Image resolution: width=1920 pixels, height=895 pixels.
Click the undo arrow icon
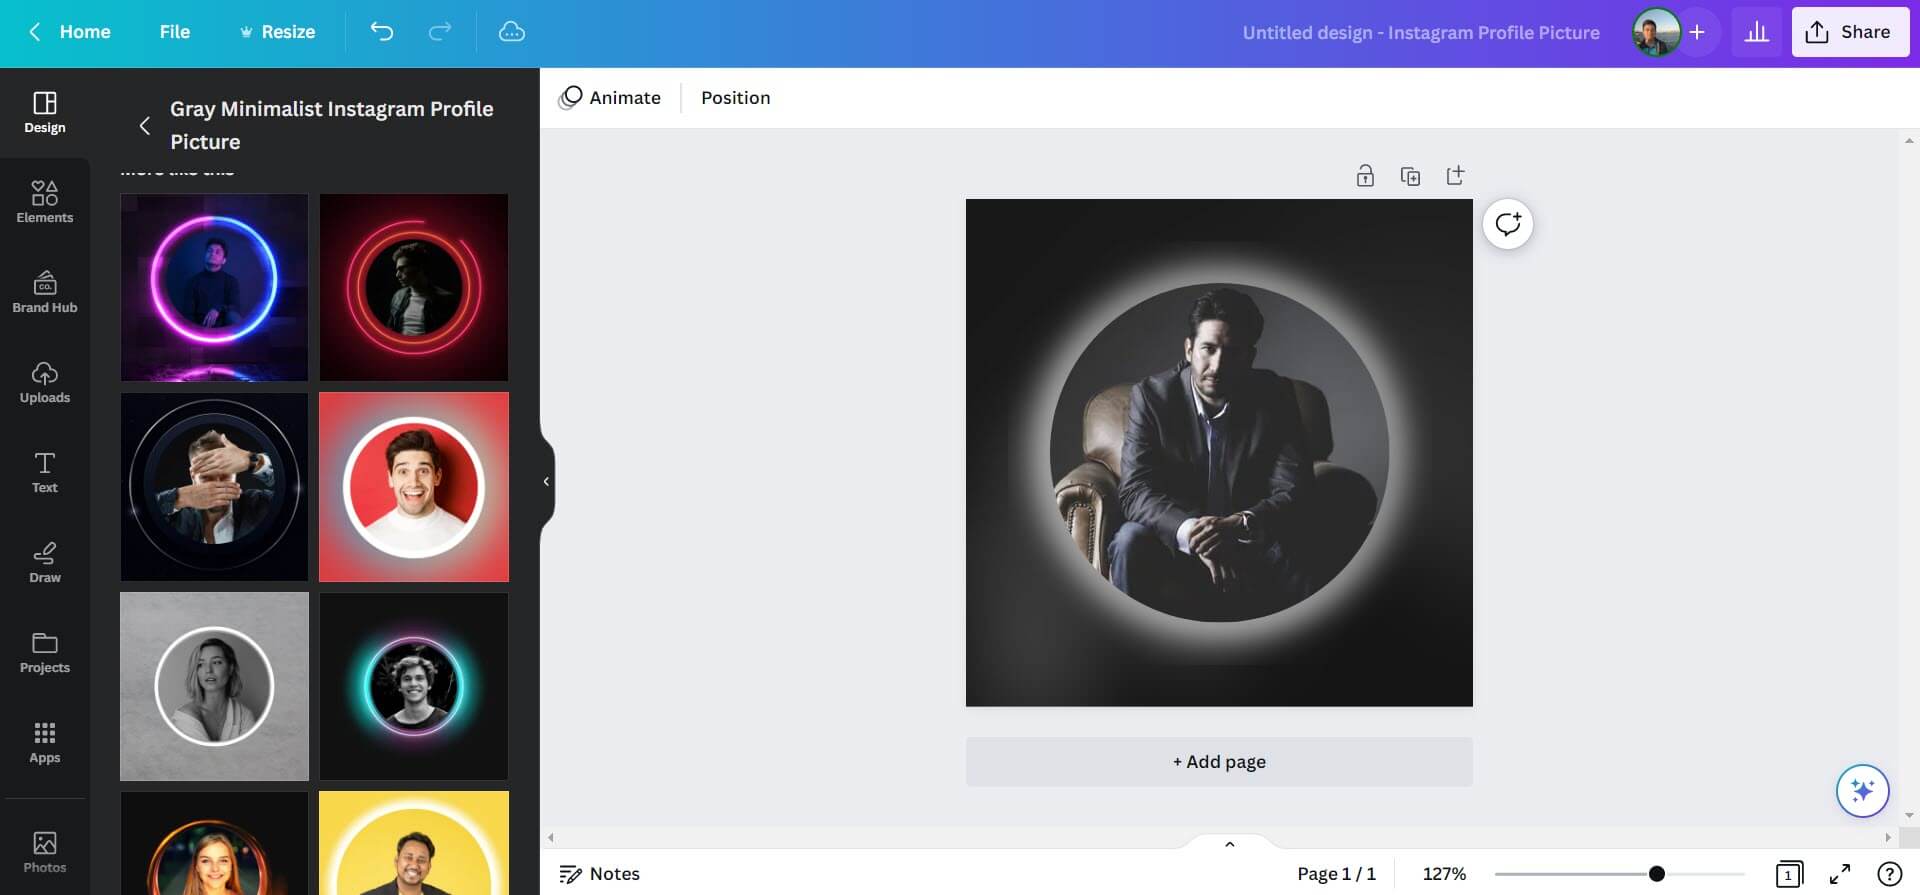click(x=381, y=32)
